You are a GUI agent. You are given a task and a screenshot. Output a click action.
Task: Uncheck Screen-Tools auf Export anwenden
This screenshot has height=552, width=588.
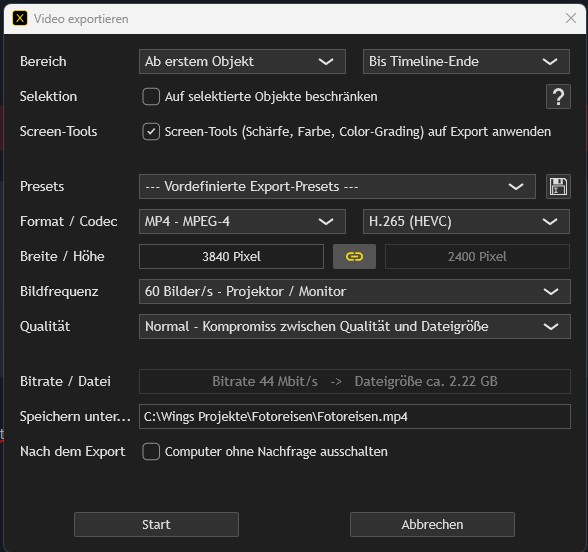point(151,132)
